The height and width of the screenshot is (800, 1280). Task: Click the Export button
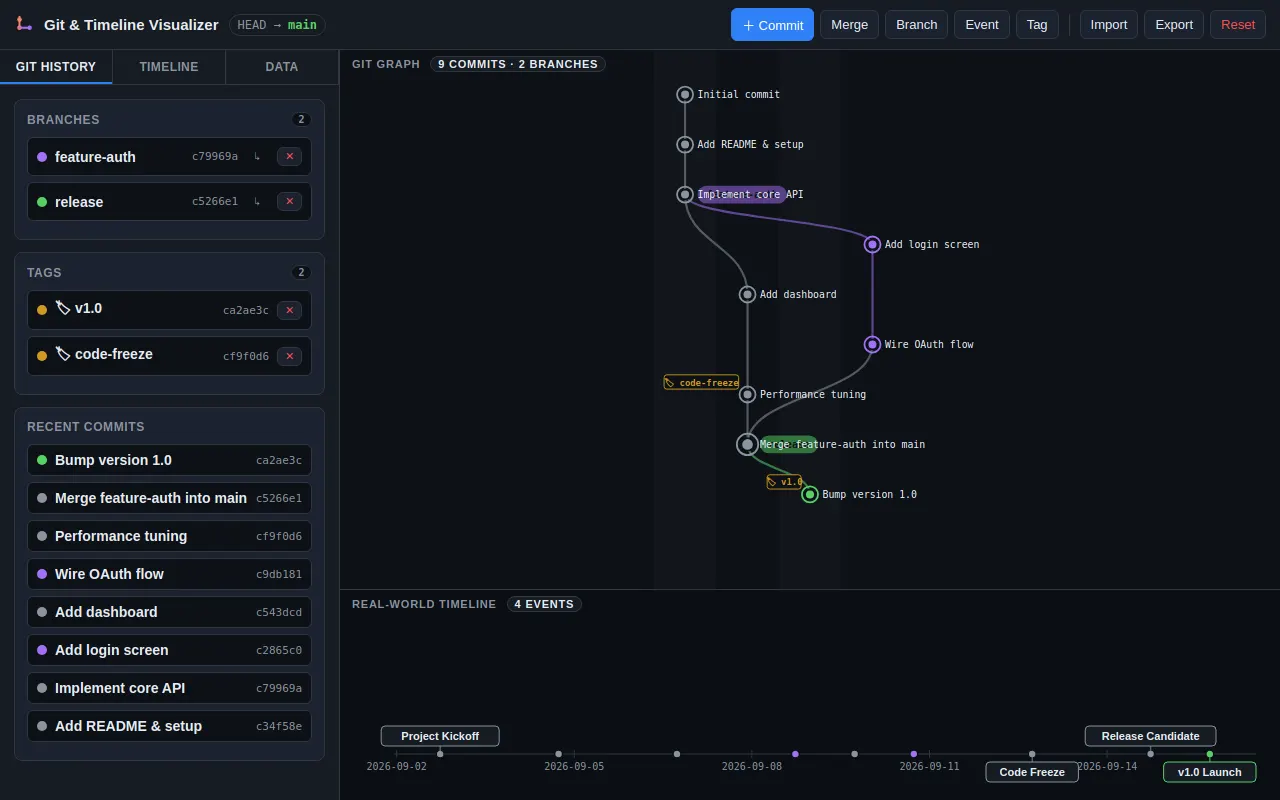(x=1174, y=24)
